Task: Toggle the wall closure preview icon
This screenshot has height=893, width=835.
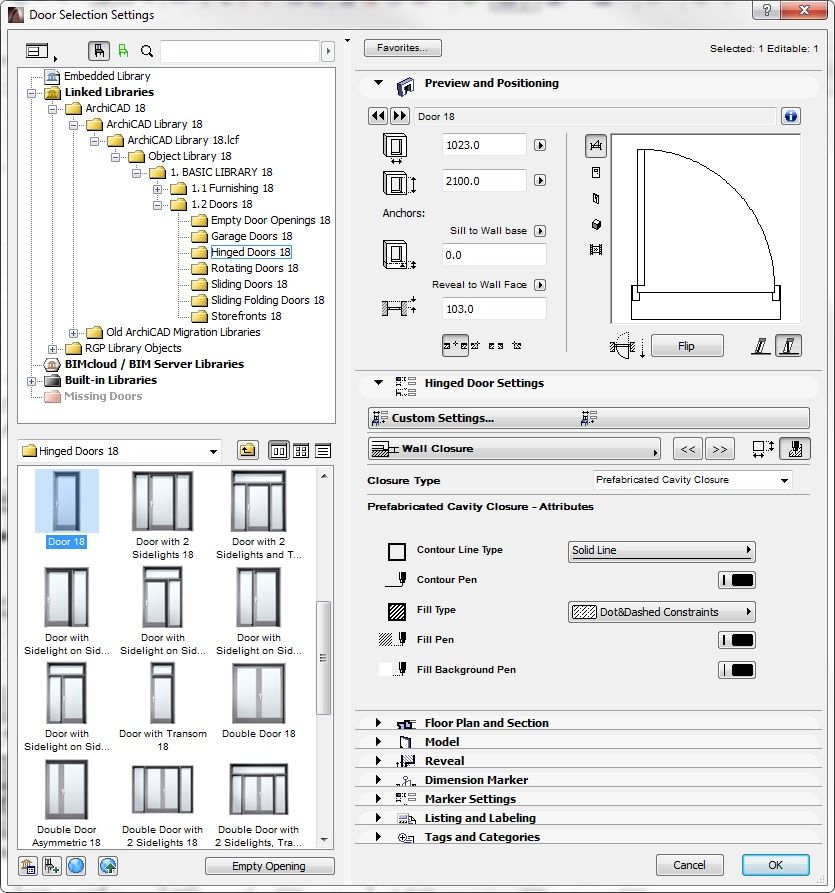Action: [795, 449]
